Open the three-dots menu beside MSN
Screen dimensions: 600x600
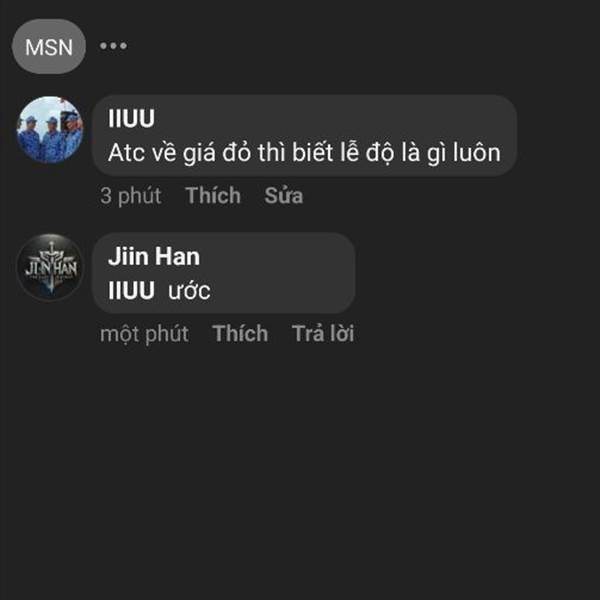113,46
